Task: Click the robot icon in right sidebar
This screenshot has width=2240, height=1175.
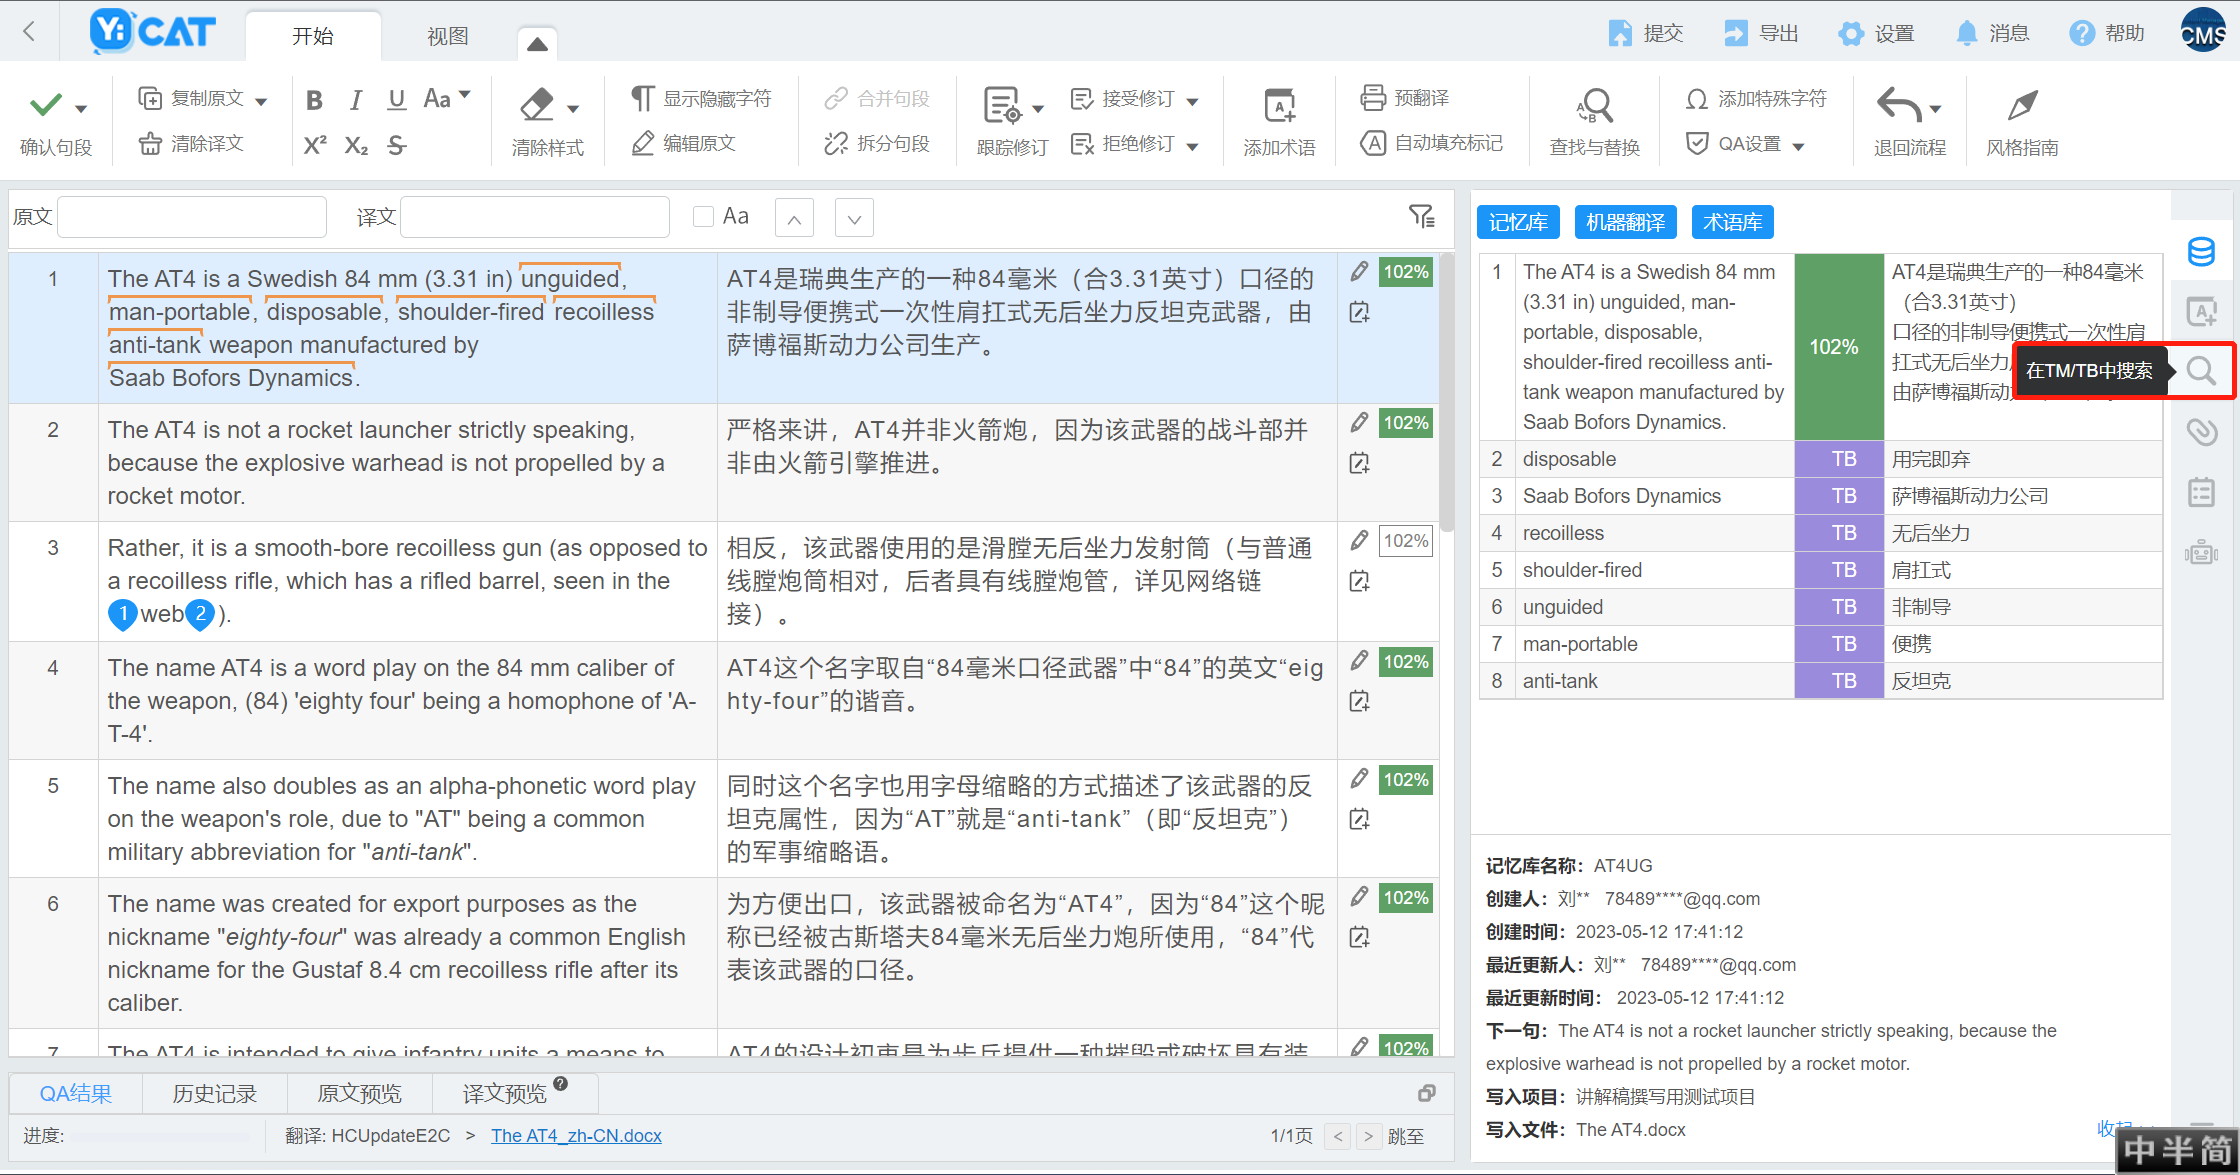Action: point(2201,552)
